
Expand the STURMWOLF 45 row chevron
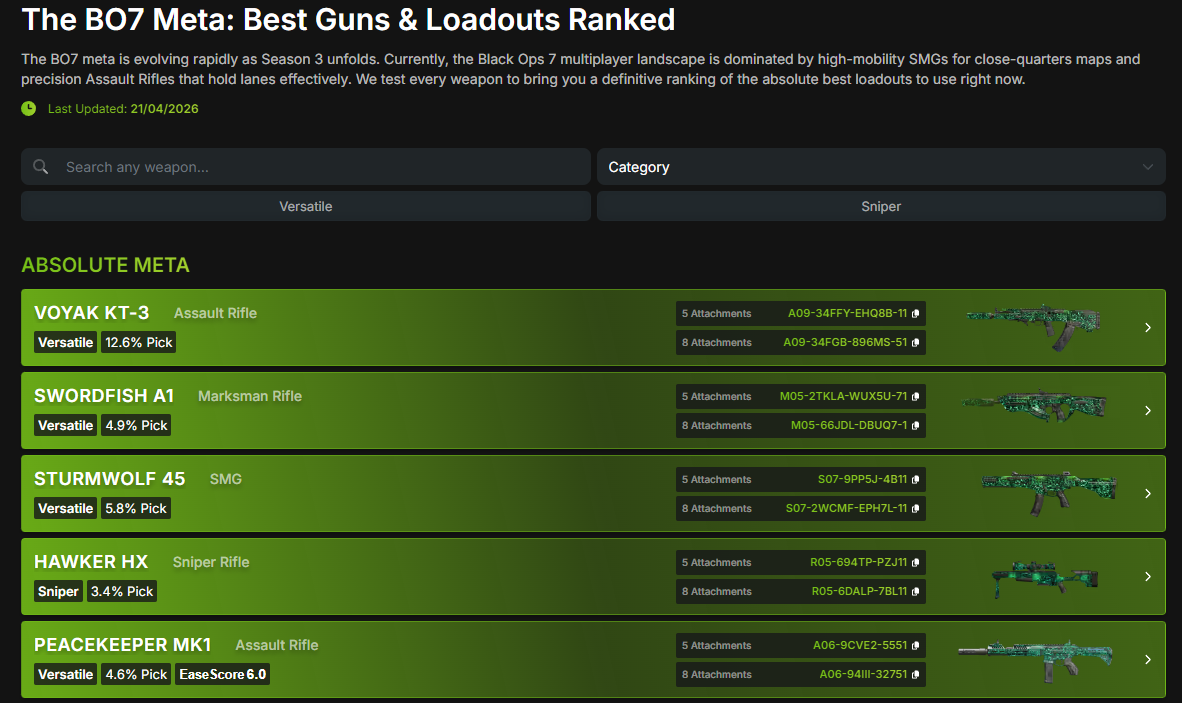[x=1148, y=494]
